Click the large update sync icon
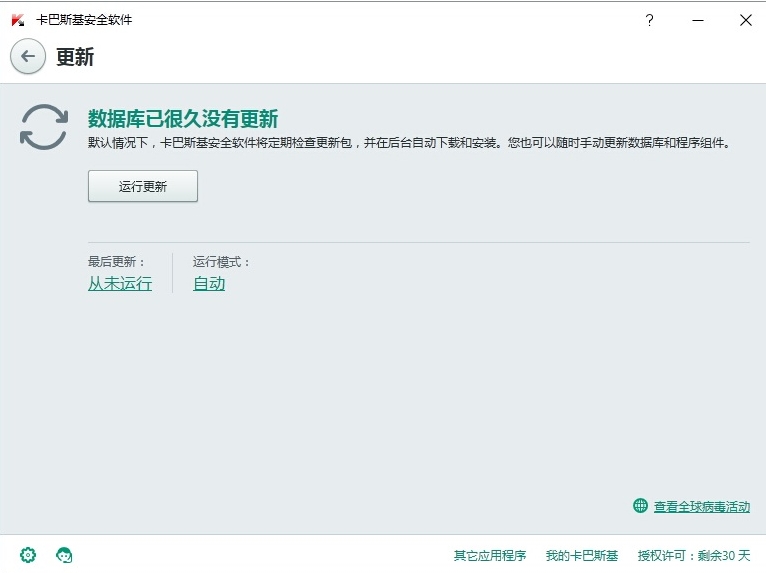The height and width of the screenshot is (573, 766). click(44, 127)
